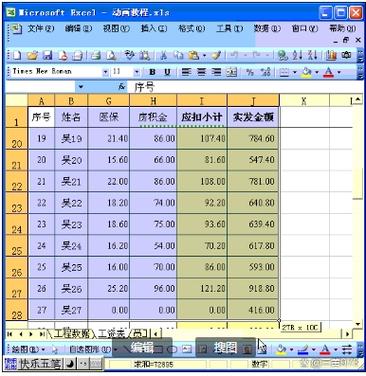Toggle Align Left
Image resolution: width=366 pixels, height=376 pixels.
click(186, 72)
